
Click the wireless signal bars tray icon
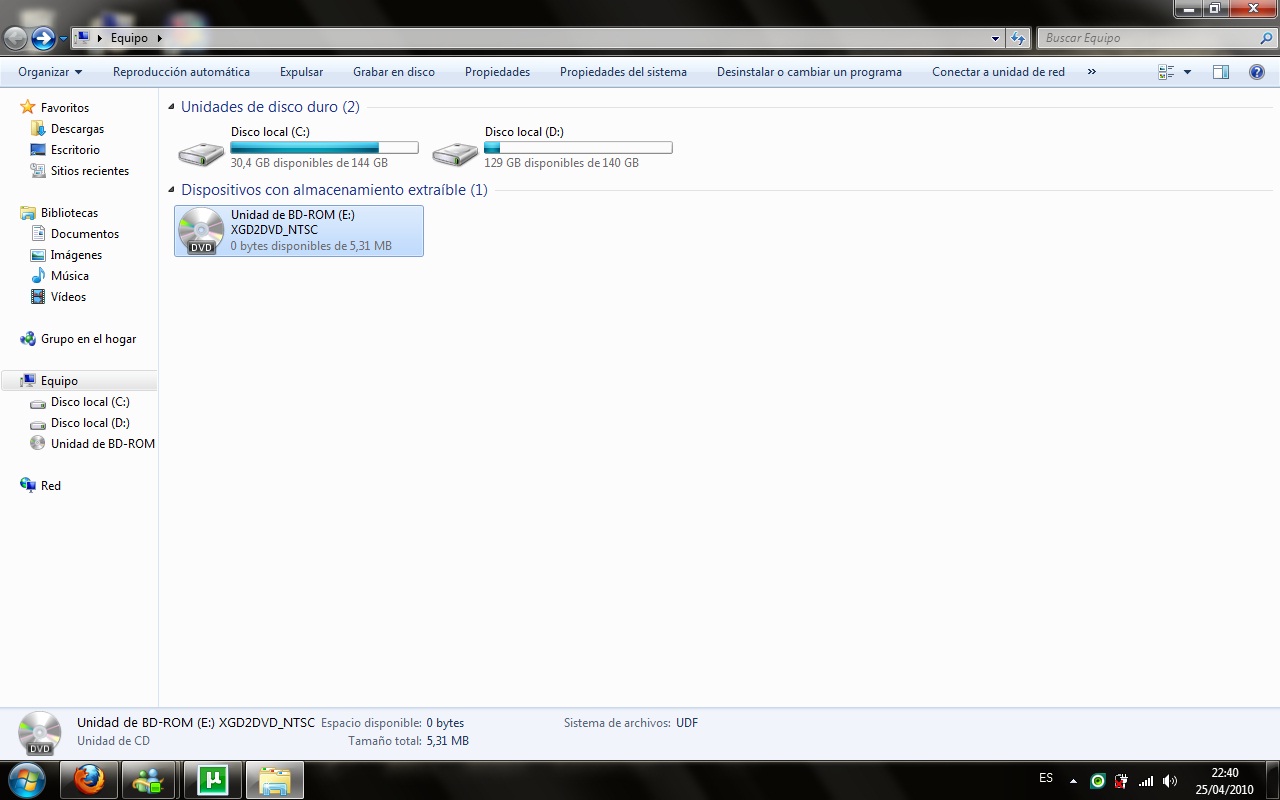pyautogui.click(x=1146, y=781)
